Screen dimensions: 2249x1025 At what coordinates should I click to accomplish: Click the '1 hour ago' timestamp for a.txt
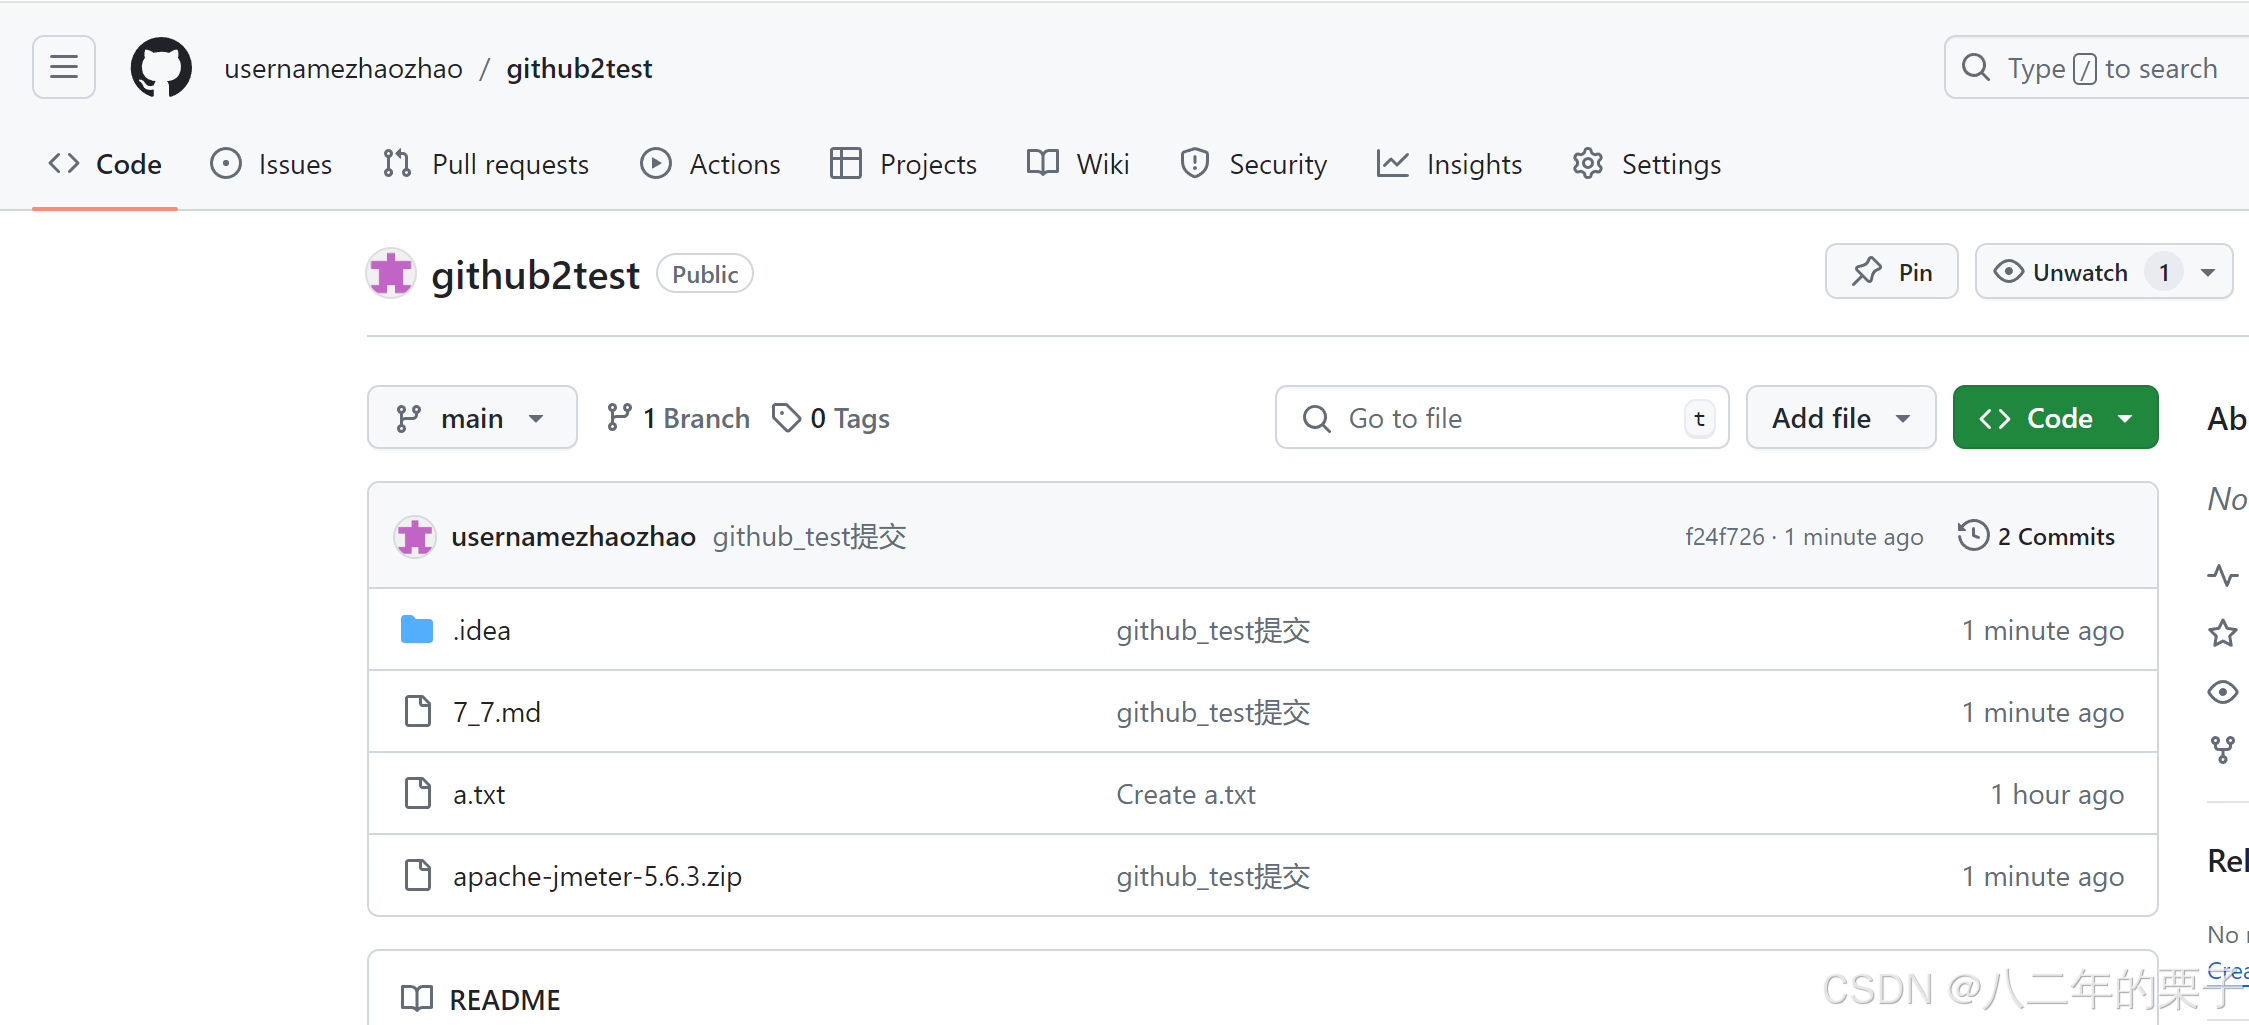pyautogui.click(x=2057, y=794)
